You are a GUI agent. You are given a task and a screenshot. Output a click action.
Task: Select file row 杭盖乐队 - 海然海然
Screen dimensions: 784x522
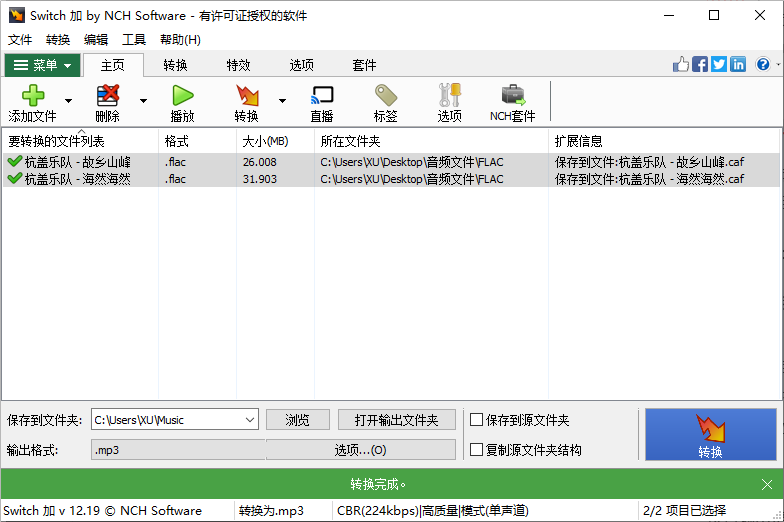point(391,178)
